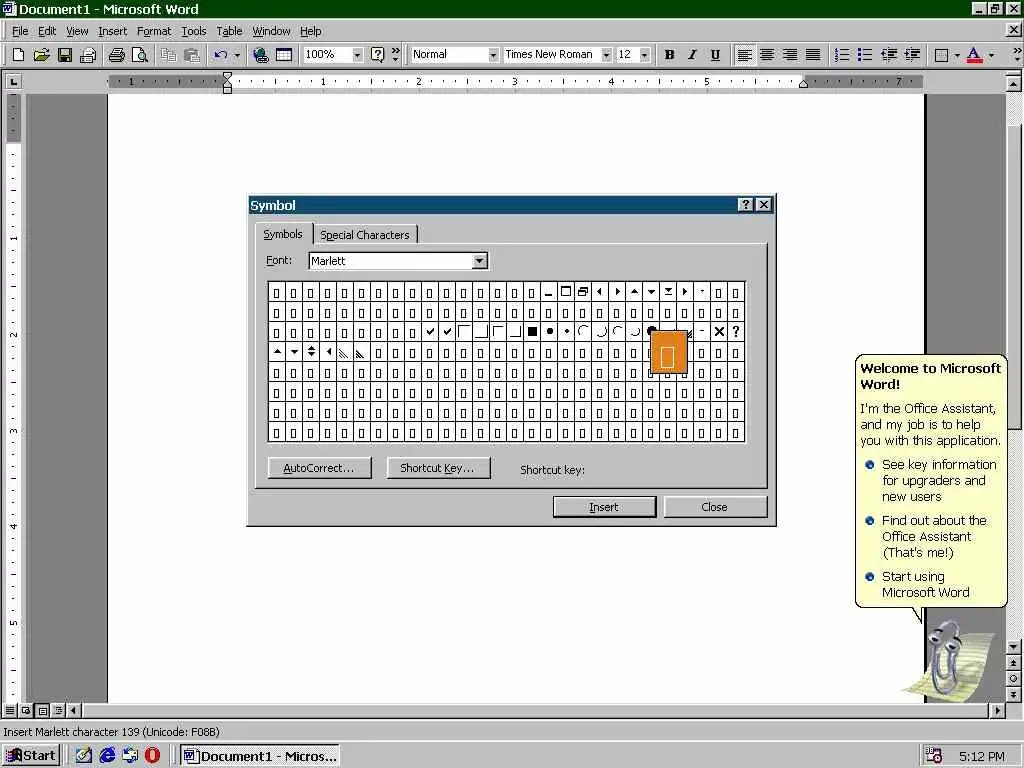The width and height of the screenshot is (1024, 768).
Task: Apply the red font color button
Action: [x=974, y=55]
